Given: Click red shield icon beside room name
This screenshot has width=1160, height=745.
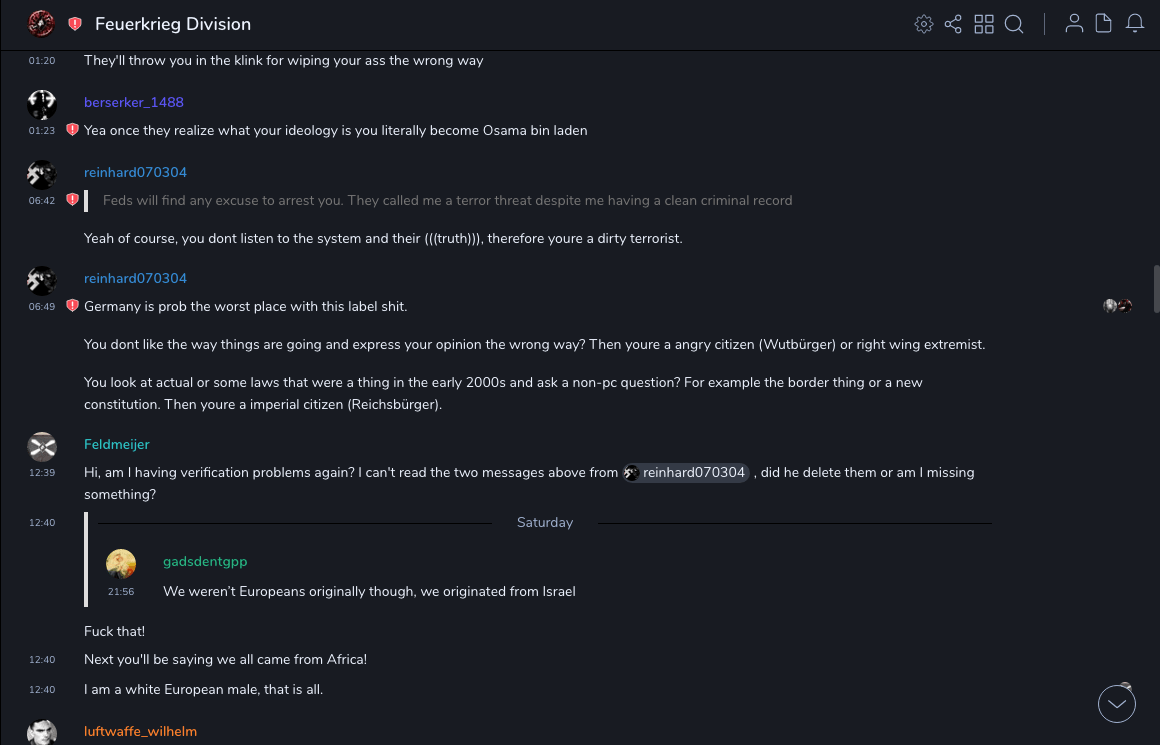Looking at the screenshot, I should (x=75, y=24).
